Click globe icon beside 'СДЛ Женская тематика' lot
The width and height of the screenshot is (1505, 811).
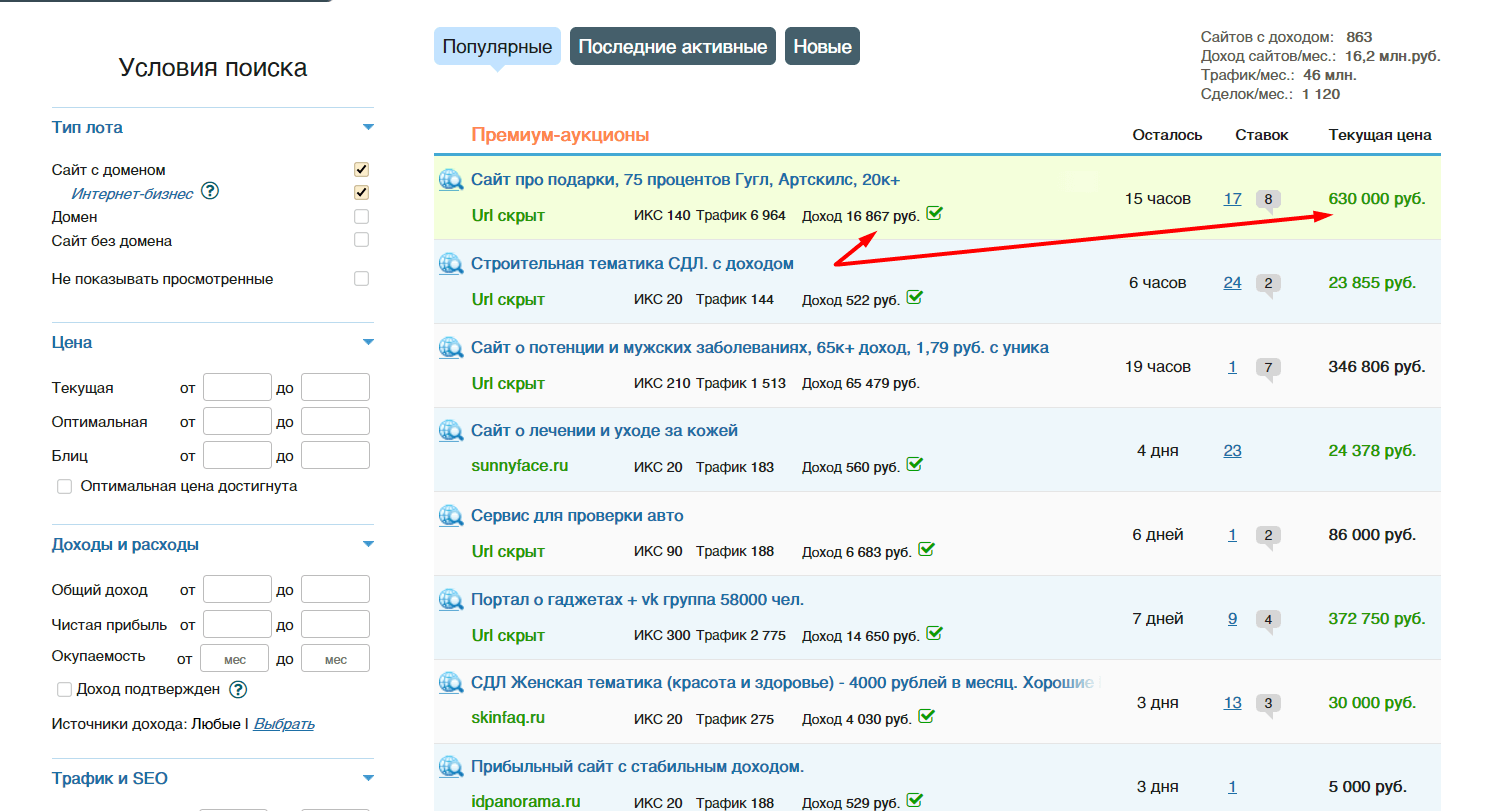450,683
